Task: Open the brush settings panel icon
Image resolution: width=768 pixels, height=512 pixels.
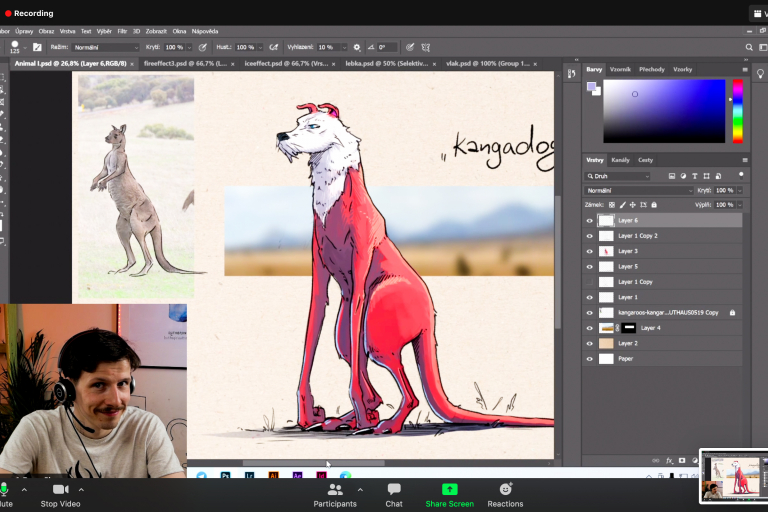Action: [37, 47]
